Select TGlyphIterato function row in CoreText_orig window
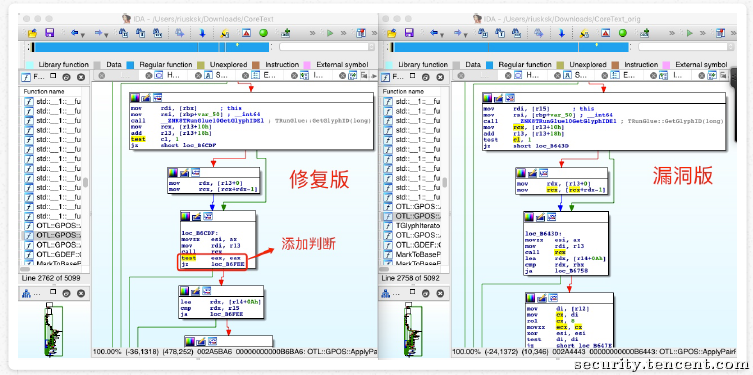This screenshot has height=375, width=753. (x=412, y=226)
